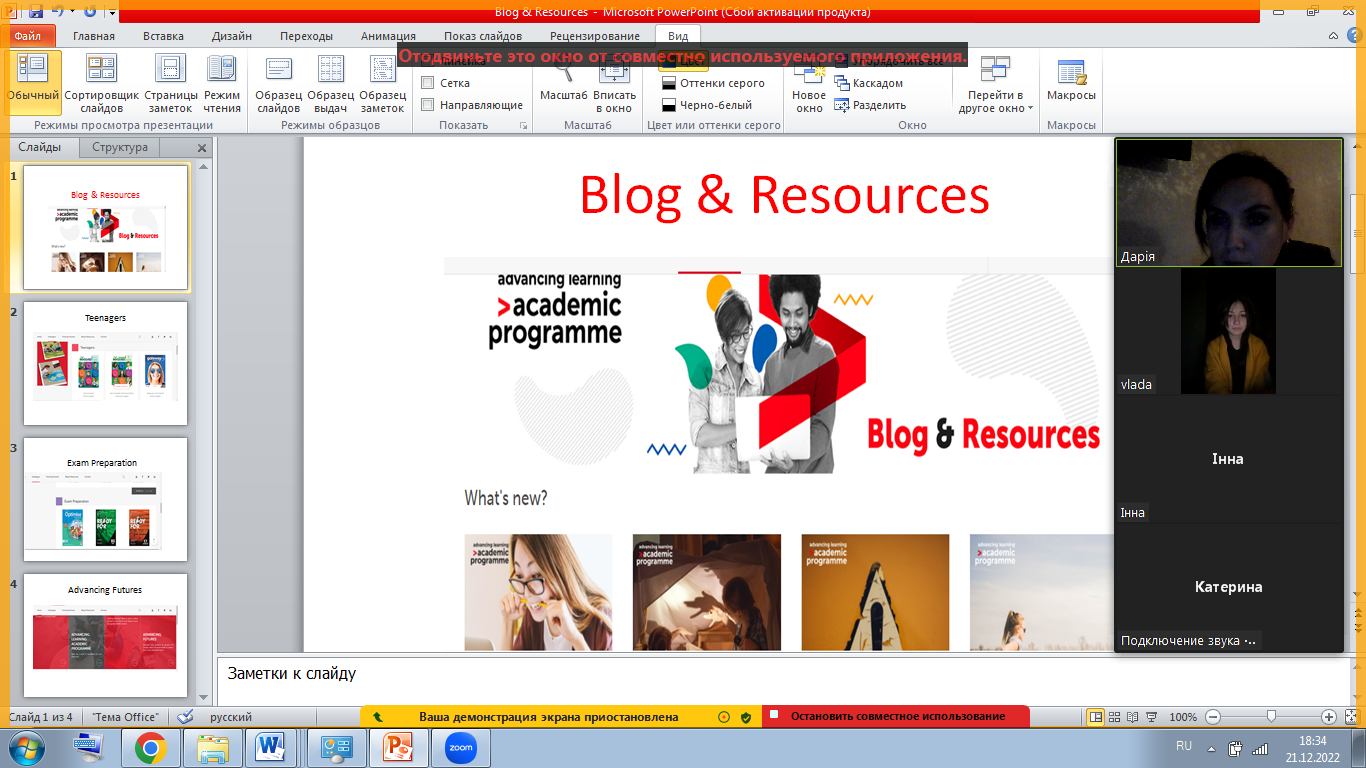The width and height of the screenshot is (1366, 768).
Task: Click the Undo arrow in quick access toolbar
Action: pos(60,12)
